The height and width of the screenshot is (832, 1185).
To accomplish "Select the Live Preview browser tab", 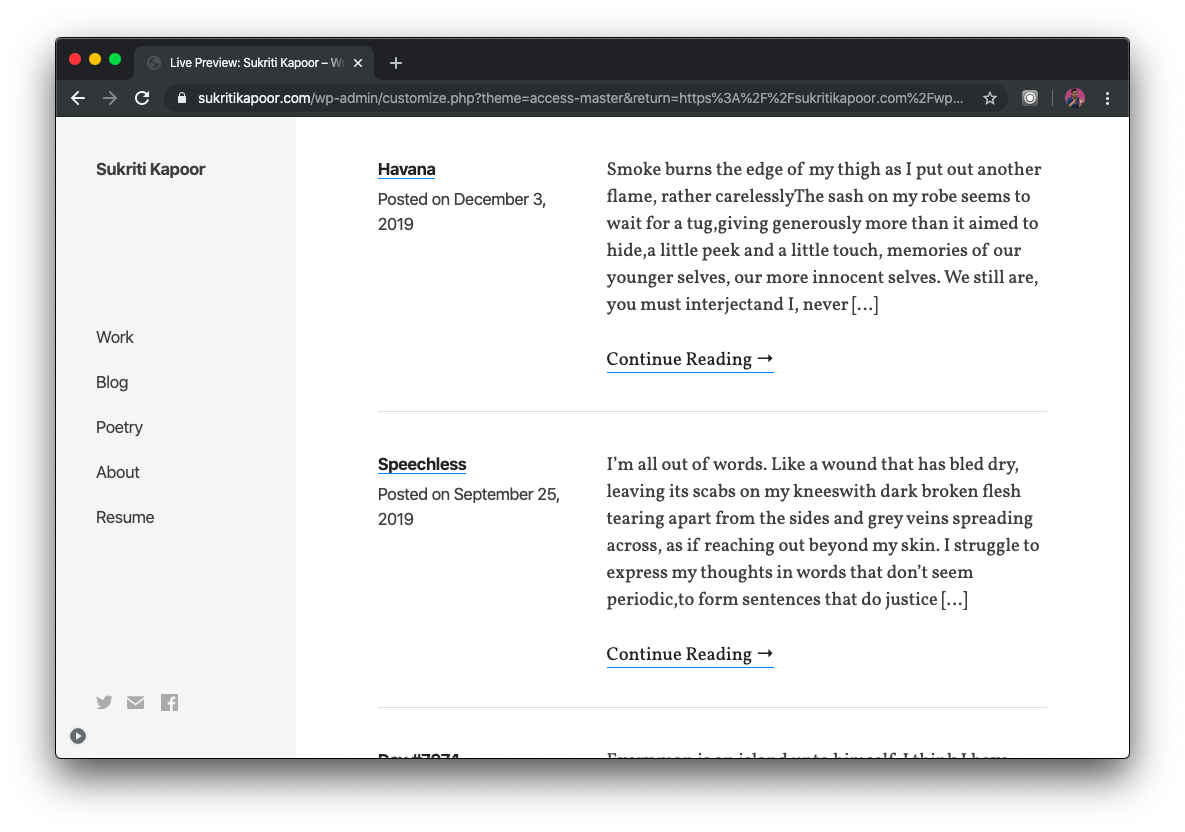I will (255, 63).
